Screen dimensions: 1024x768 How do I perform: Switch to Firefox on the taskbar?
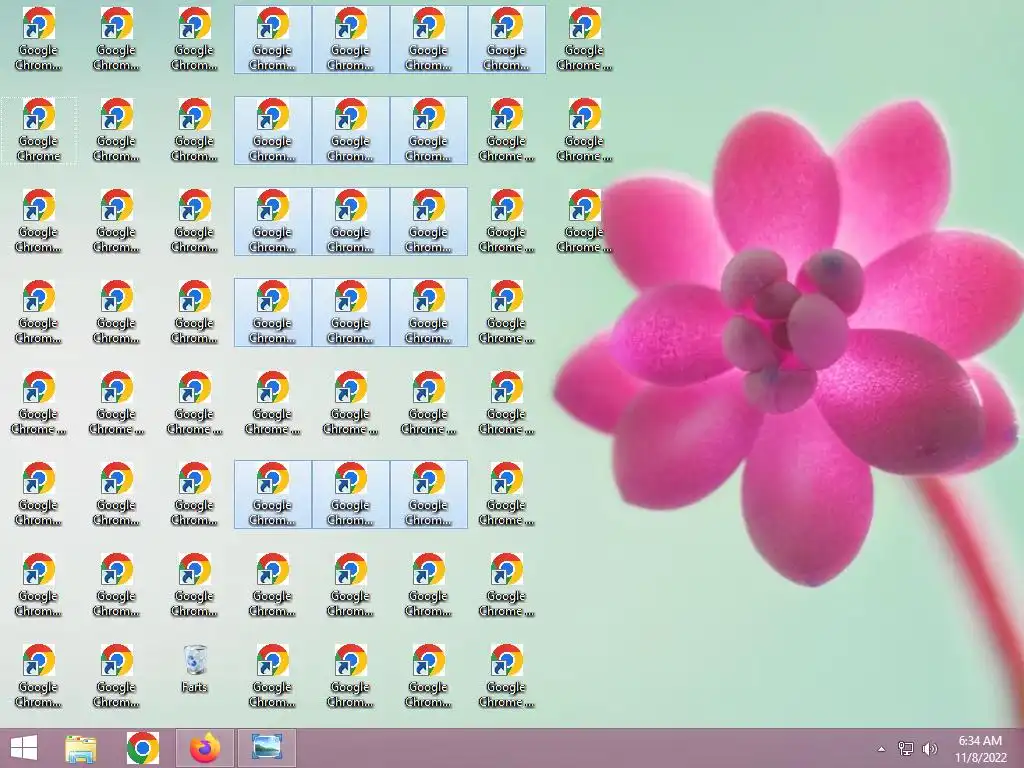click(x=205, y=748)
